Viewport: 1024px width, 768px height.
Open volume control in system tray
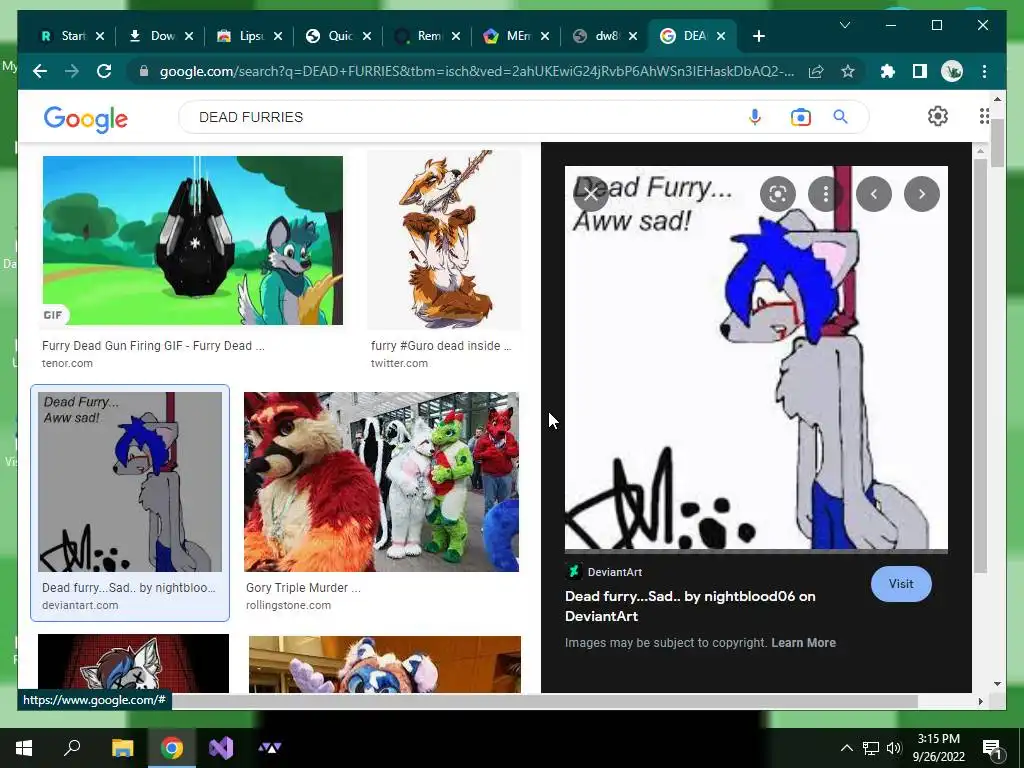coord(894,748)
